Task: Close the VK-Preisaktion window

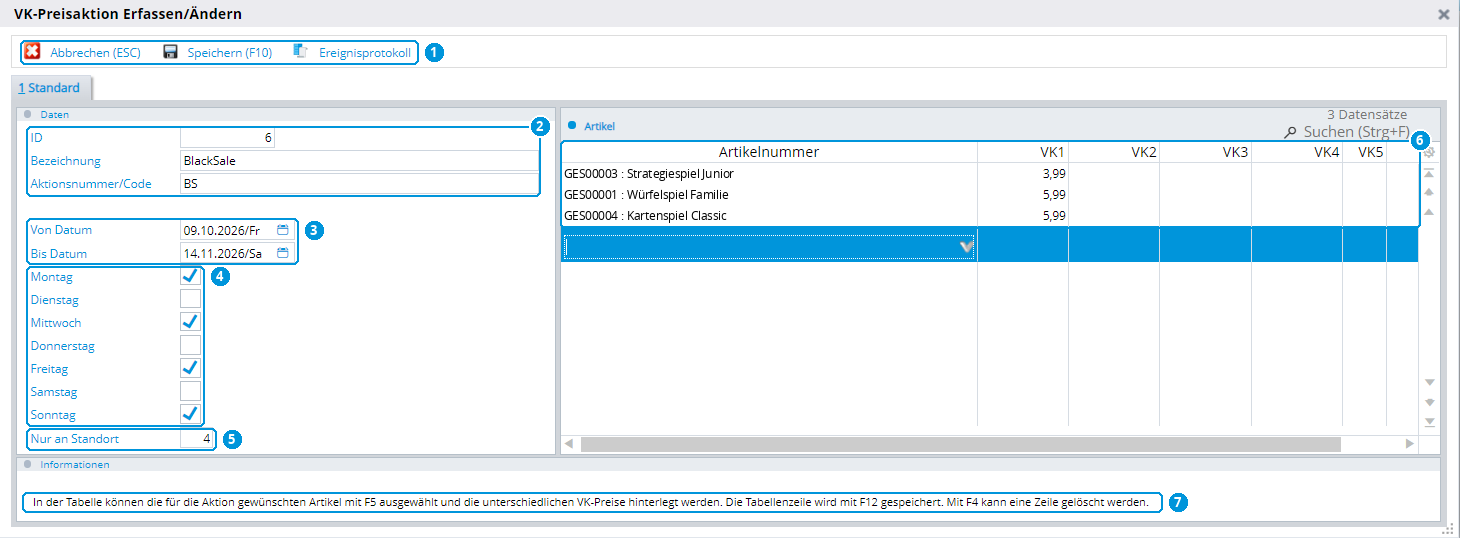Action: 1443,15
